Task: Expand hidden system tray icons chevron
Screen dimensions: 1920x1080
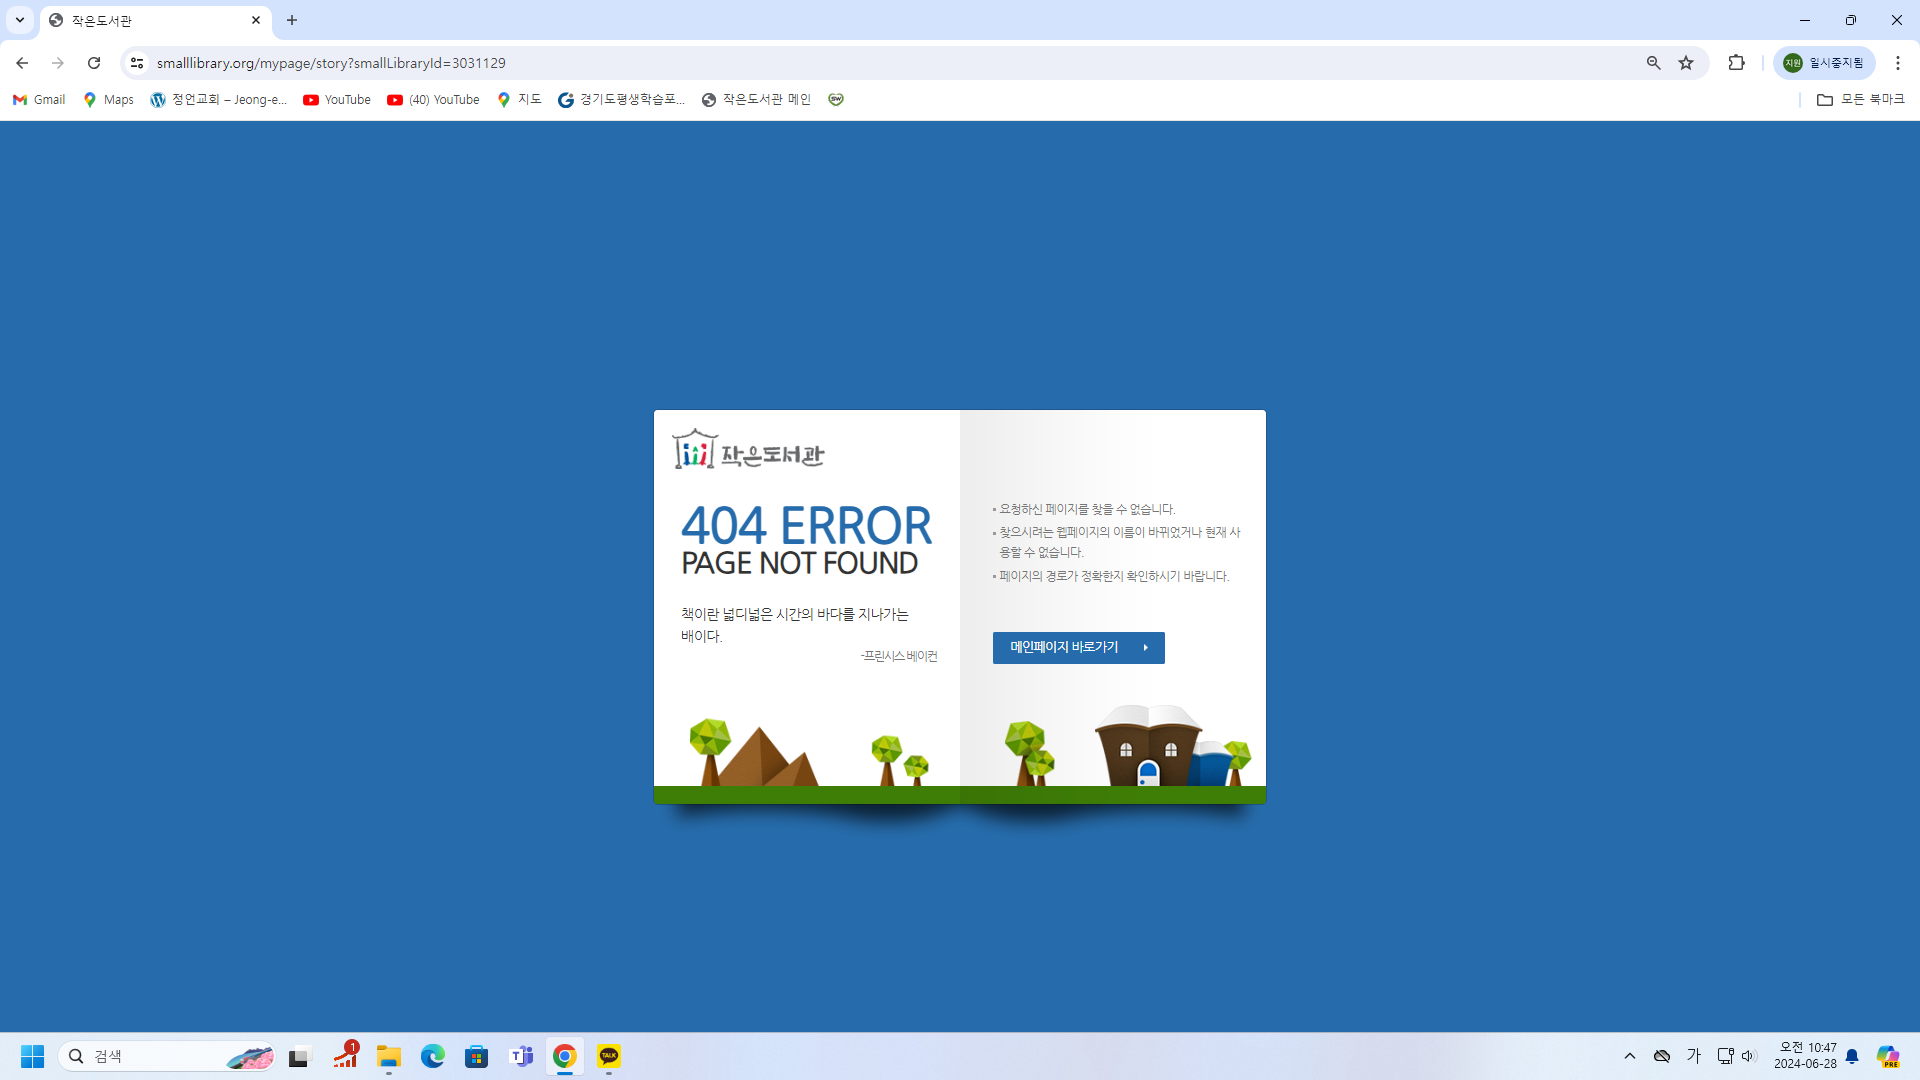Action: [x=1630, y=1056]
